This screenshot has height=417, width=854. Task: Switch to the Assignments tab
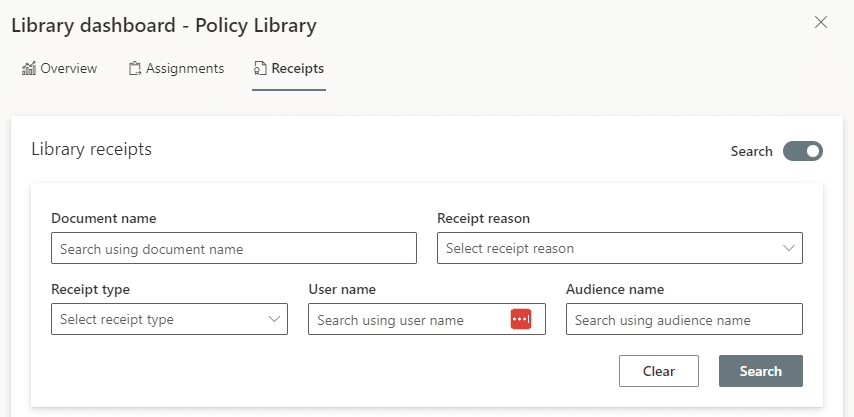pyautogui.click(x=176, y=69)
